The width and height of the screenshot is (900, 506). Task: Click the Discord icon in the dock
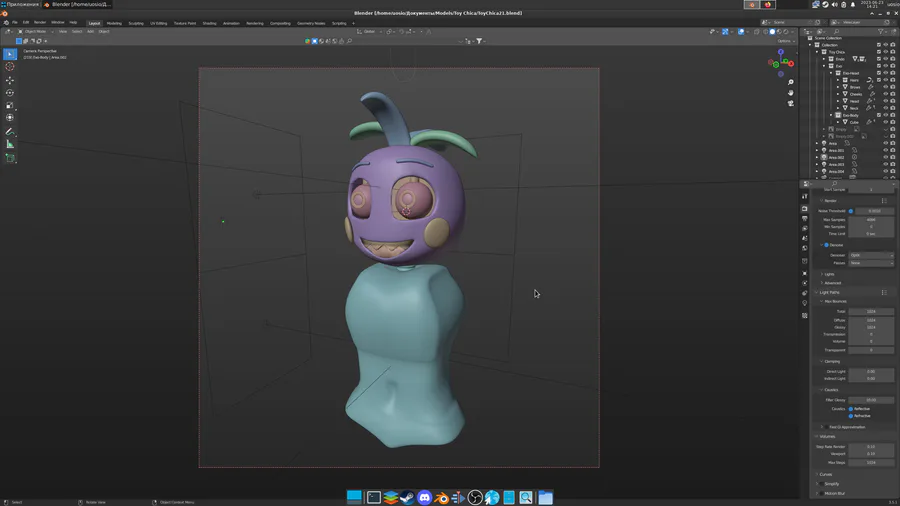424,497
